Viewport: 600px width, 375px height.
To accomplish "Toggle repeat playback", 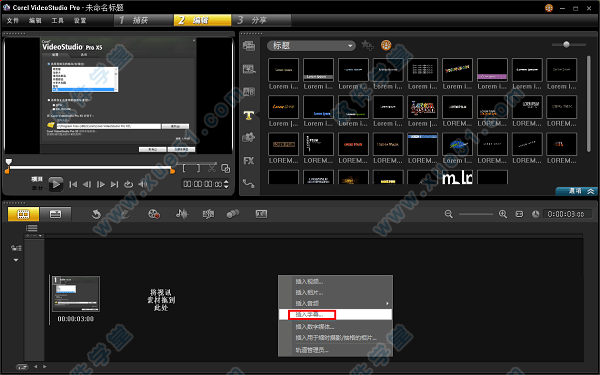I will pyautogui.click(x=129, y=184).
